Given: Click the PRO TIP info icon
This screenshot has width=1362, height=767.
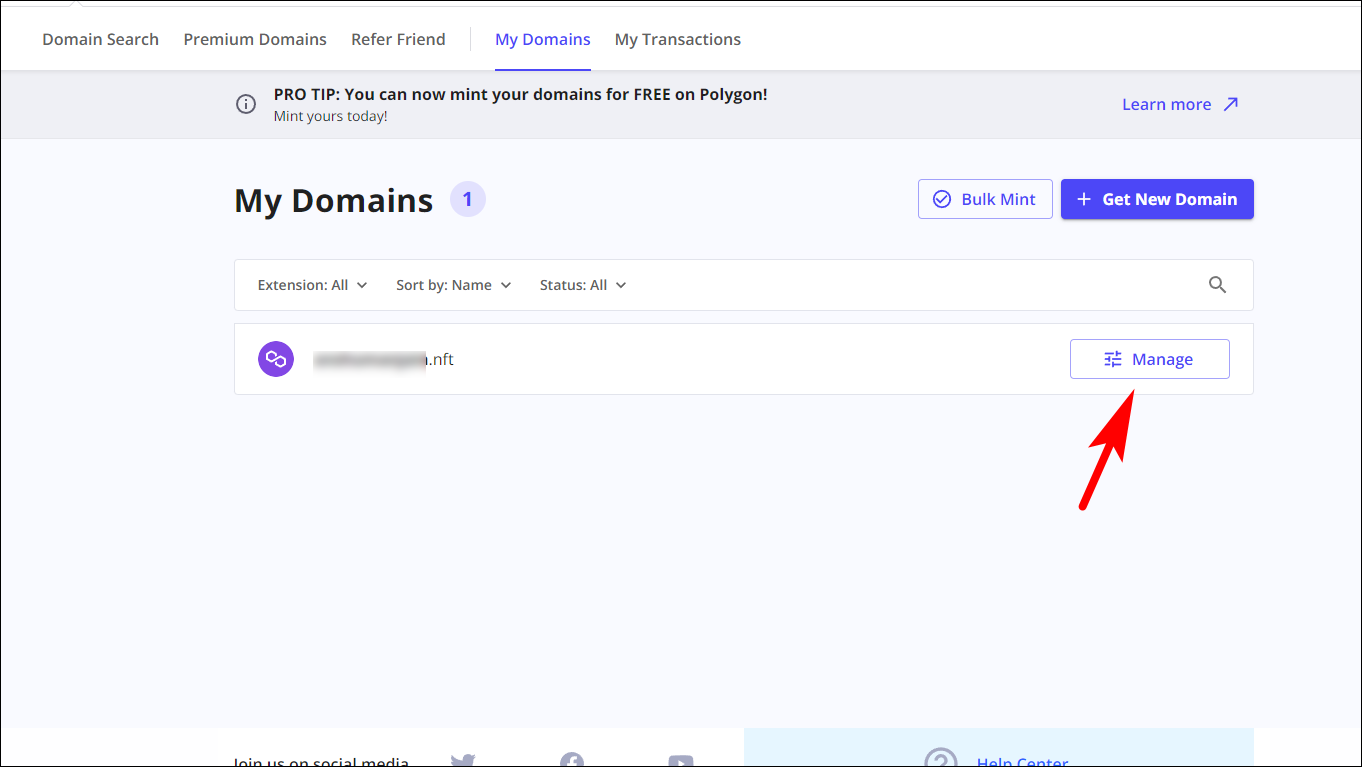Looking at the screenshot, I should coord(246,104).
